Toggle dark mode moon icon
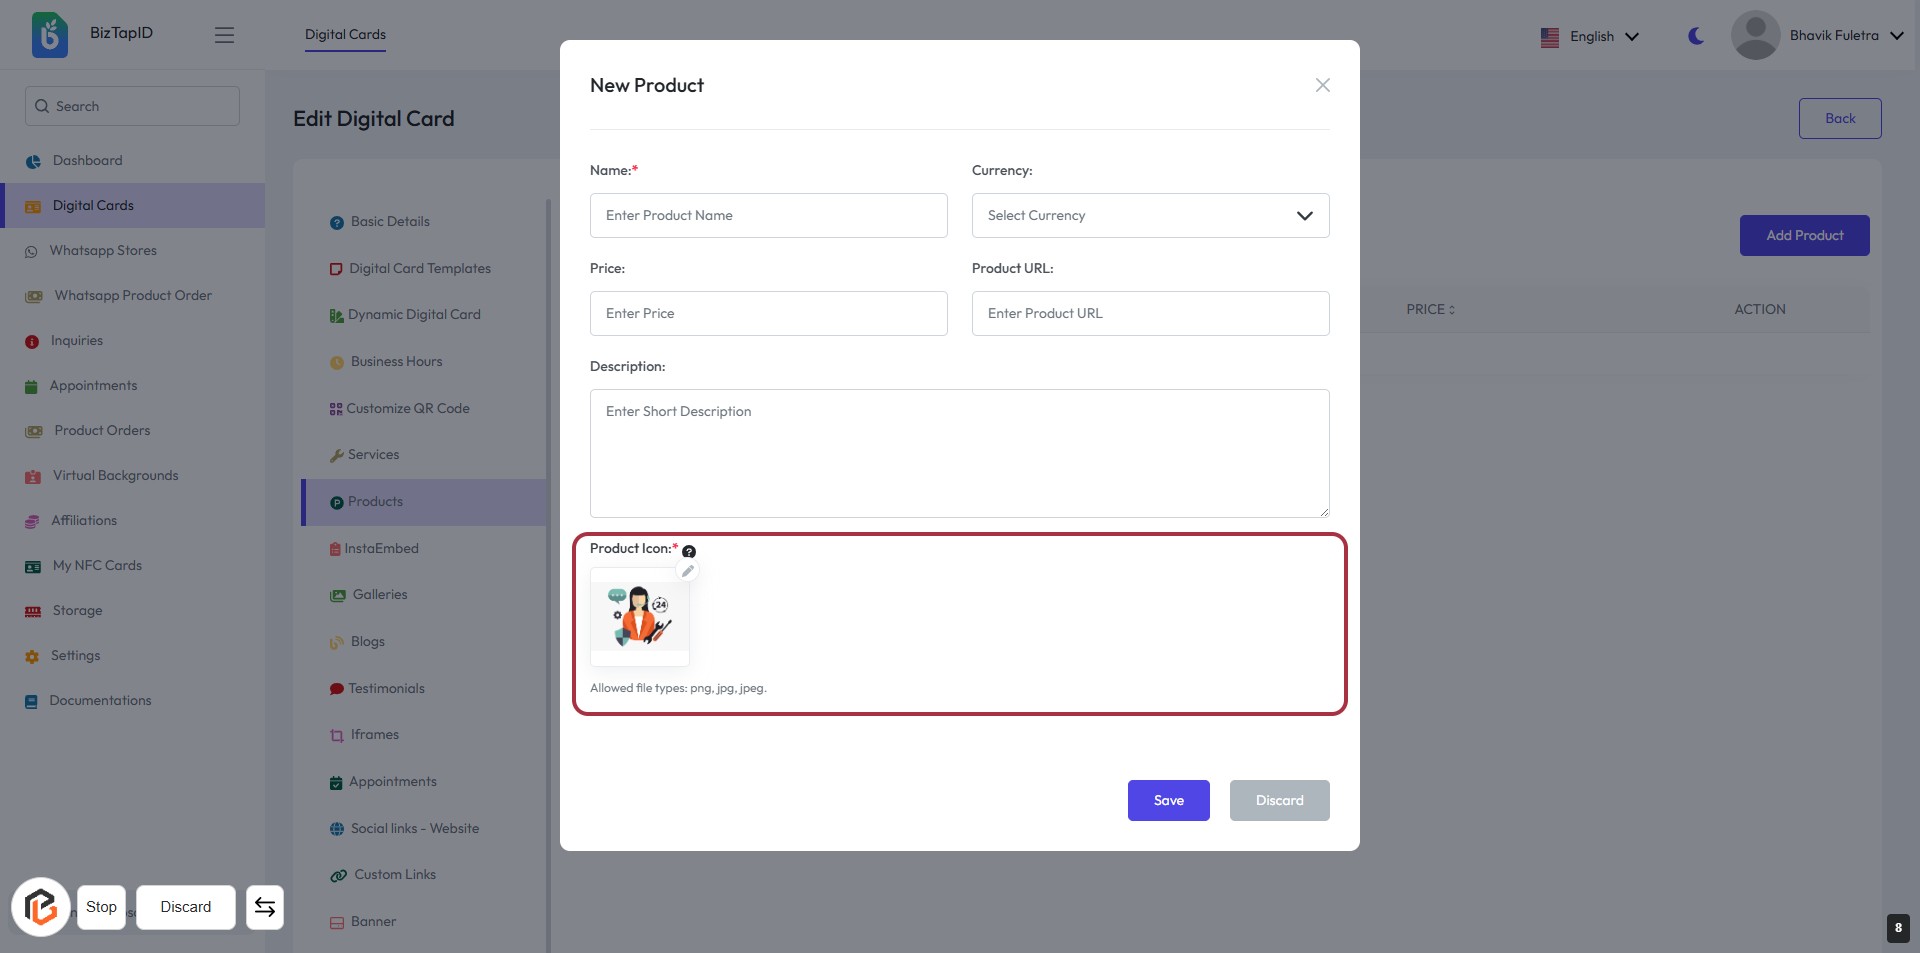 pyautogui.click(x=1696, y=36)
